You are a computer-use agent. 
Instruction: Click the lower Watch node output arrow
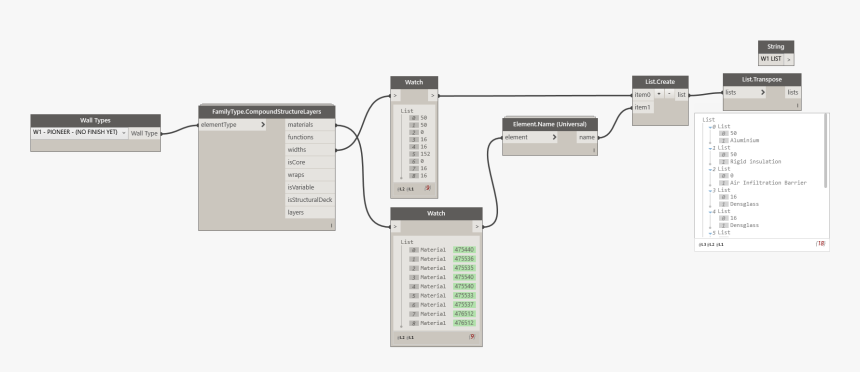tap(477, 226)
